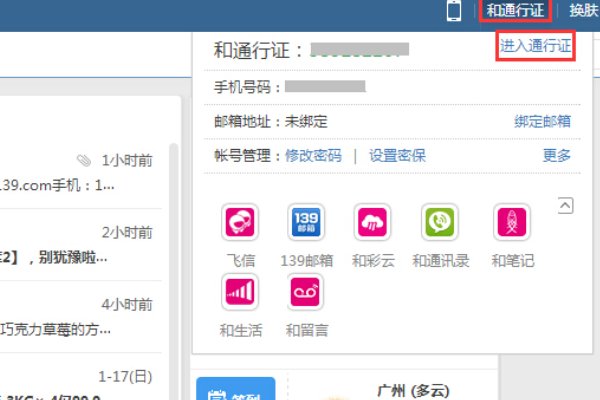Open the email received 4小时前
Viewport: 600px width, 400px height.
[80, 317]
